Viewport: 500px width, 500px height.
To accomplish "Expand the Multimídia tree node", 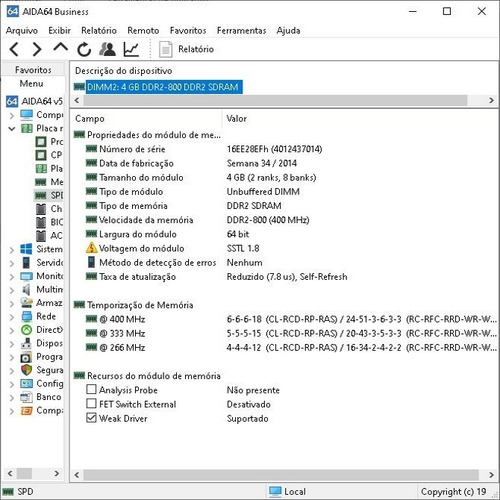I will [12, 290].
